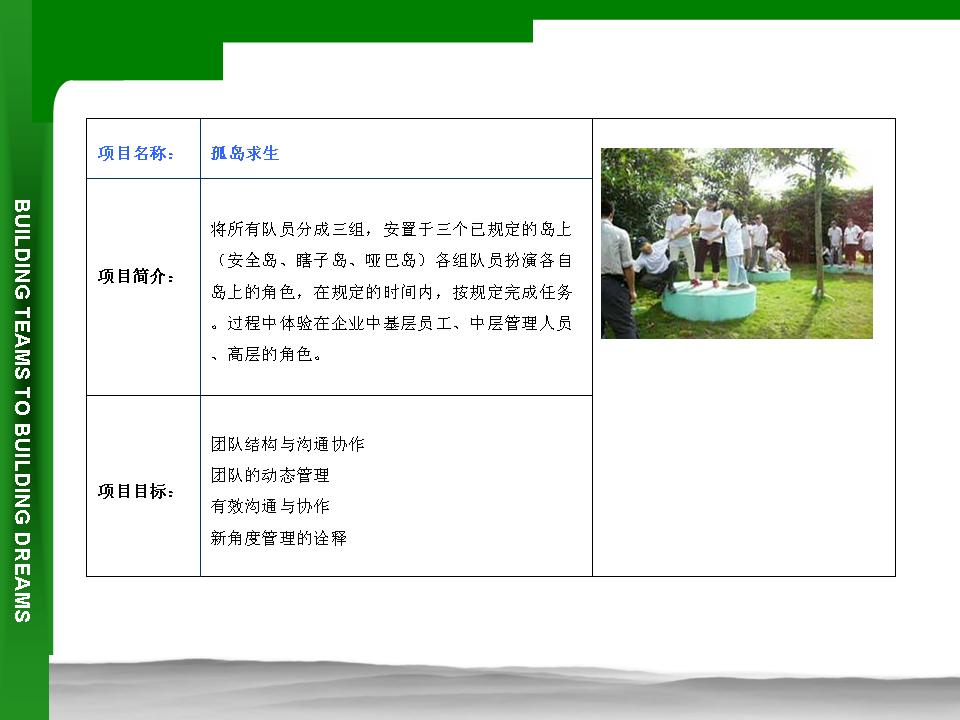Select vertical text BUILDING TEAMS TO BUILDING DREAMS
Screen dimensions: 960x720
(x=22, y=410)
